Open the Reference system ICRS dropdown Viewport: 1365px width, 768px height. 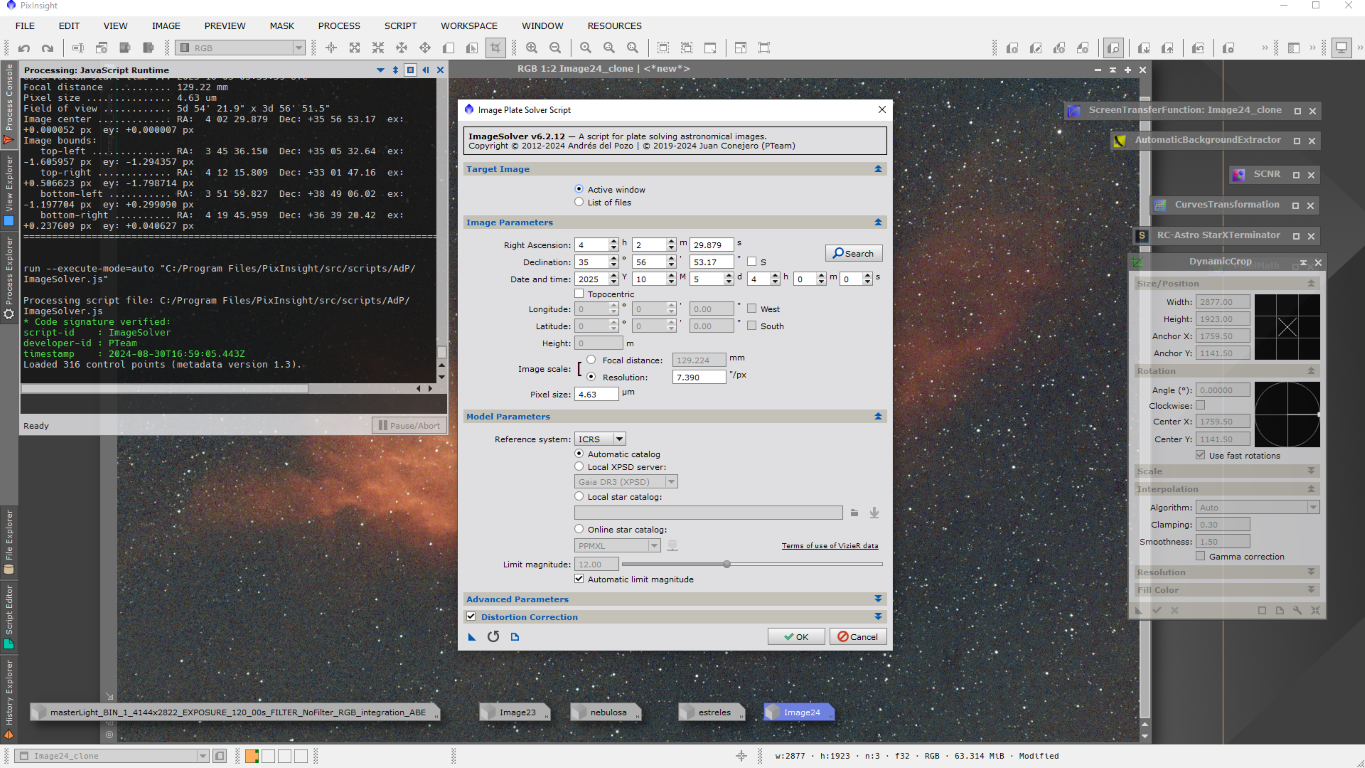(x=601, y=439)
